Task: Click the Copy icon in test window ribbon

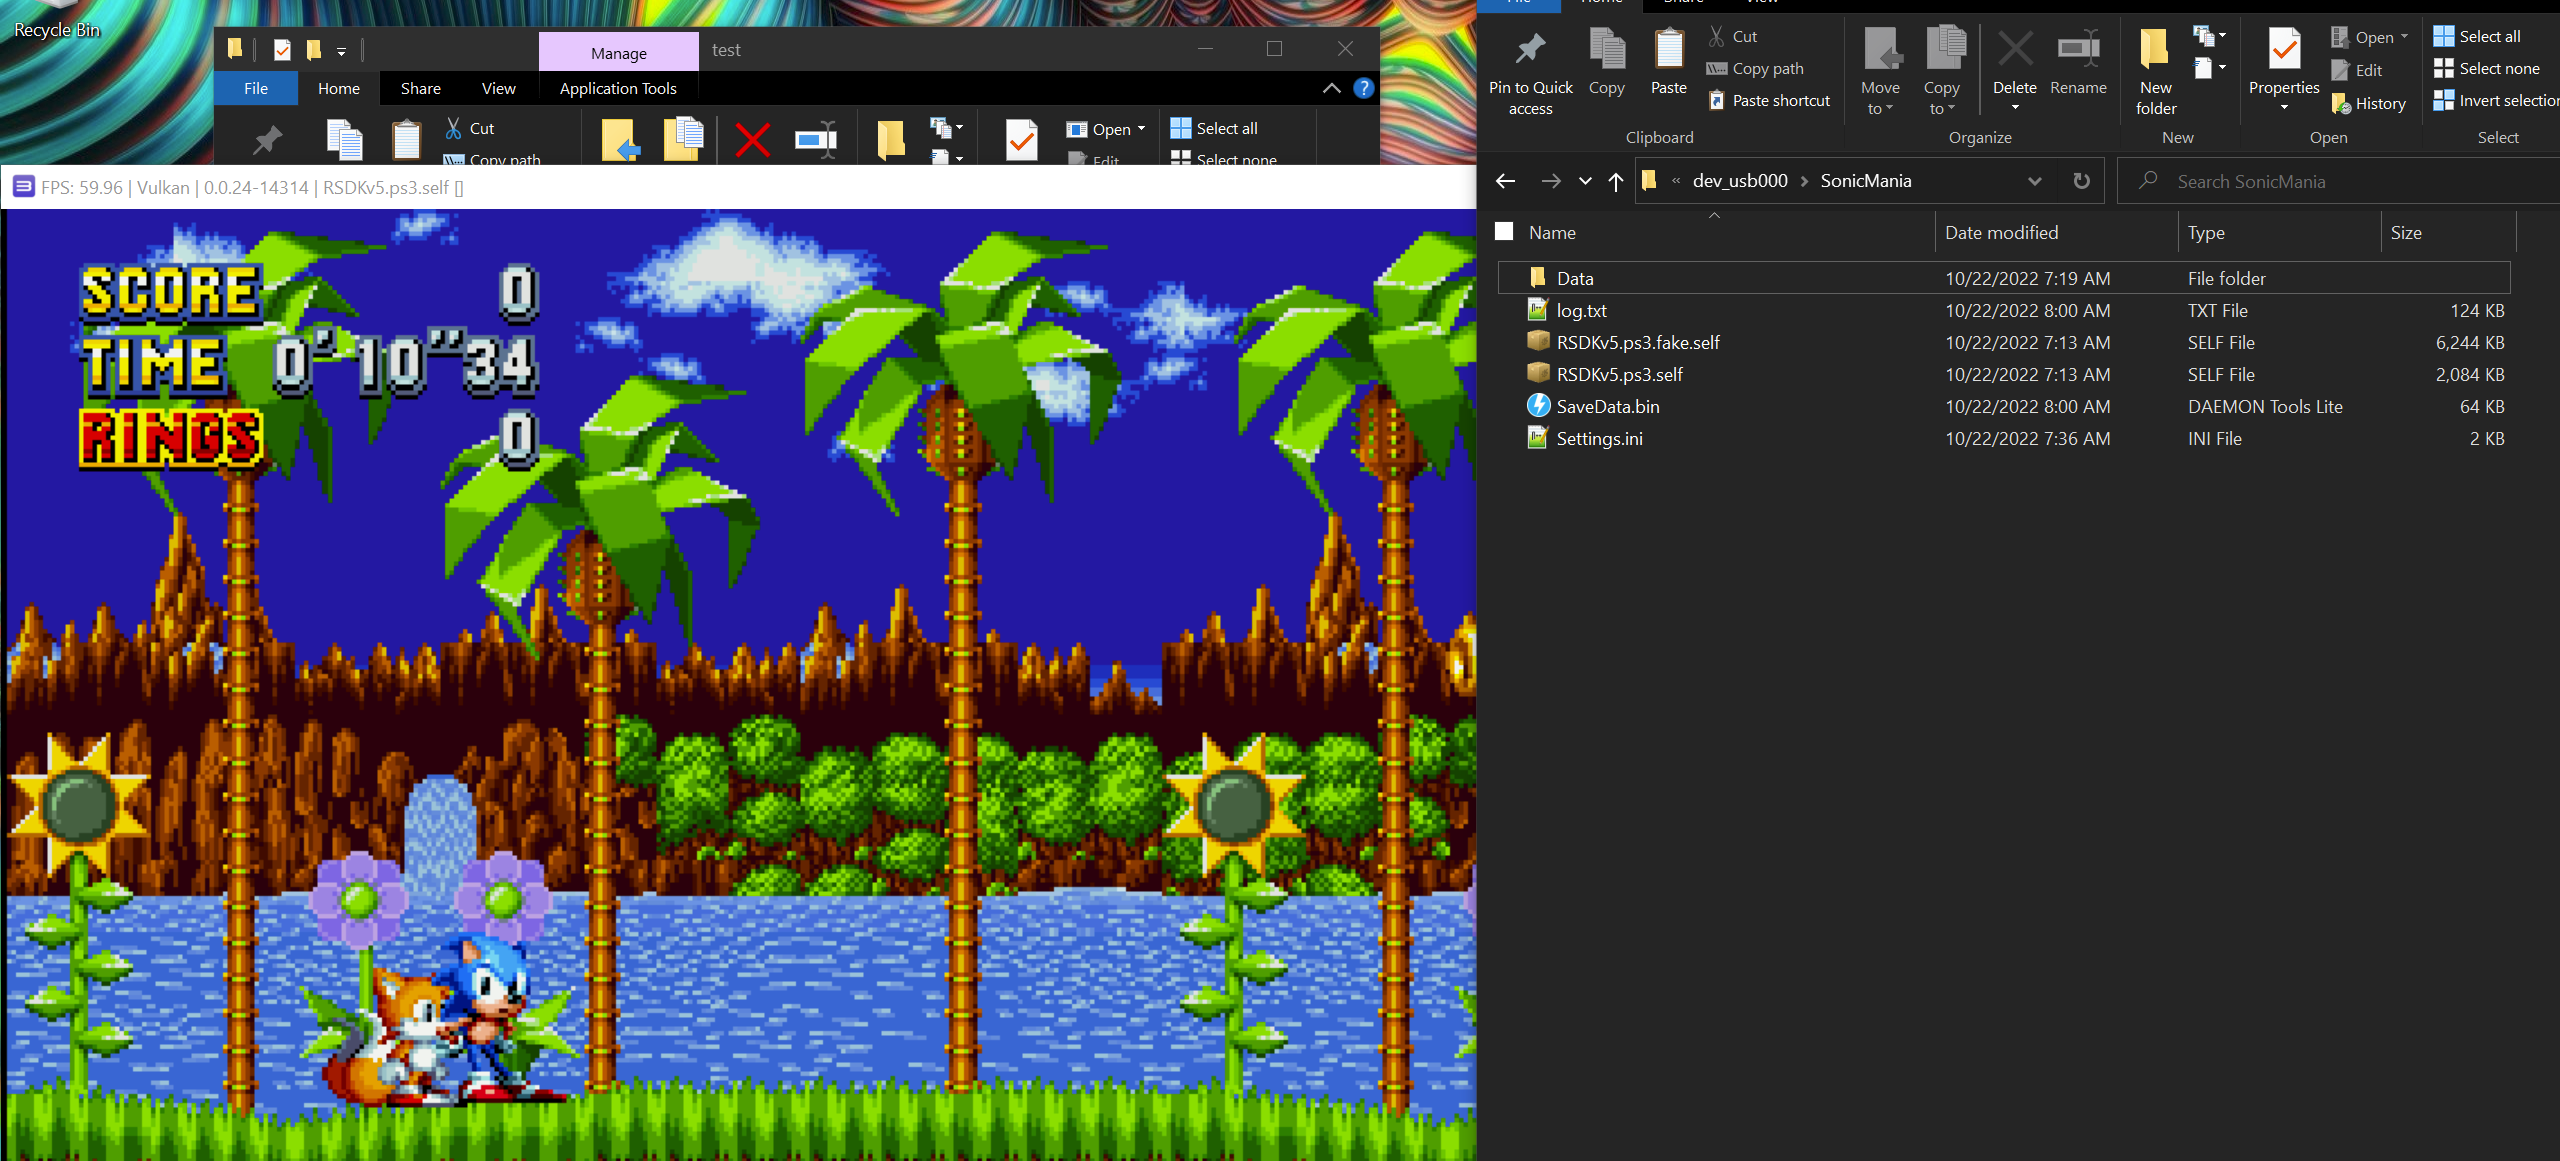Action: (x=345, y=140)
